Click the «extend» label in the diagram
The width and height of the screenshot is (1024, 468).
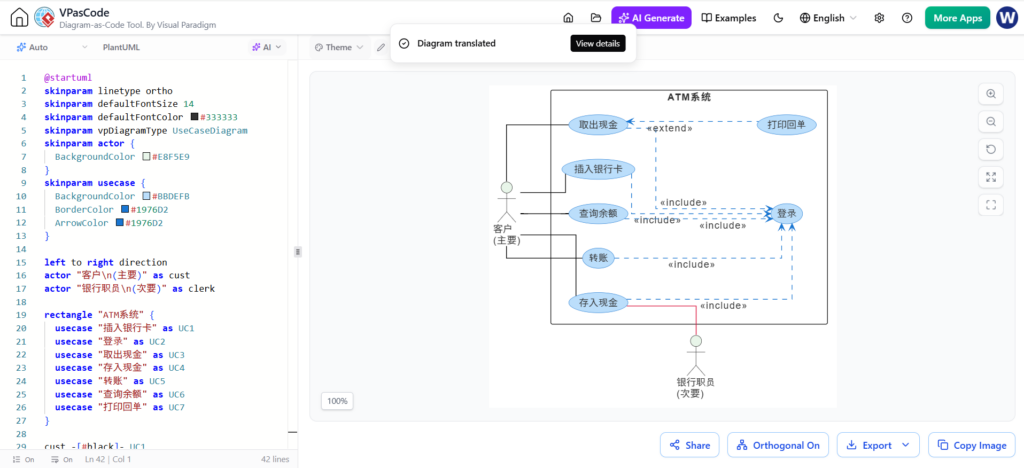pyautogui.click(x=669, y=129)
